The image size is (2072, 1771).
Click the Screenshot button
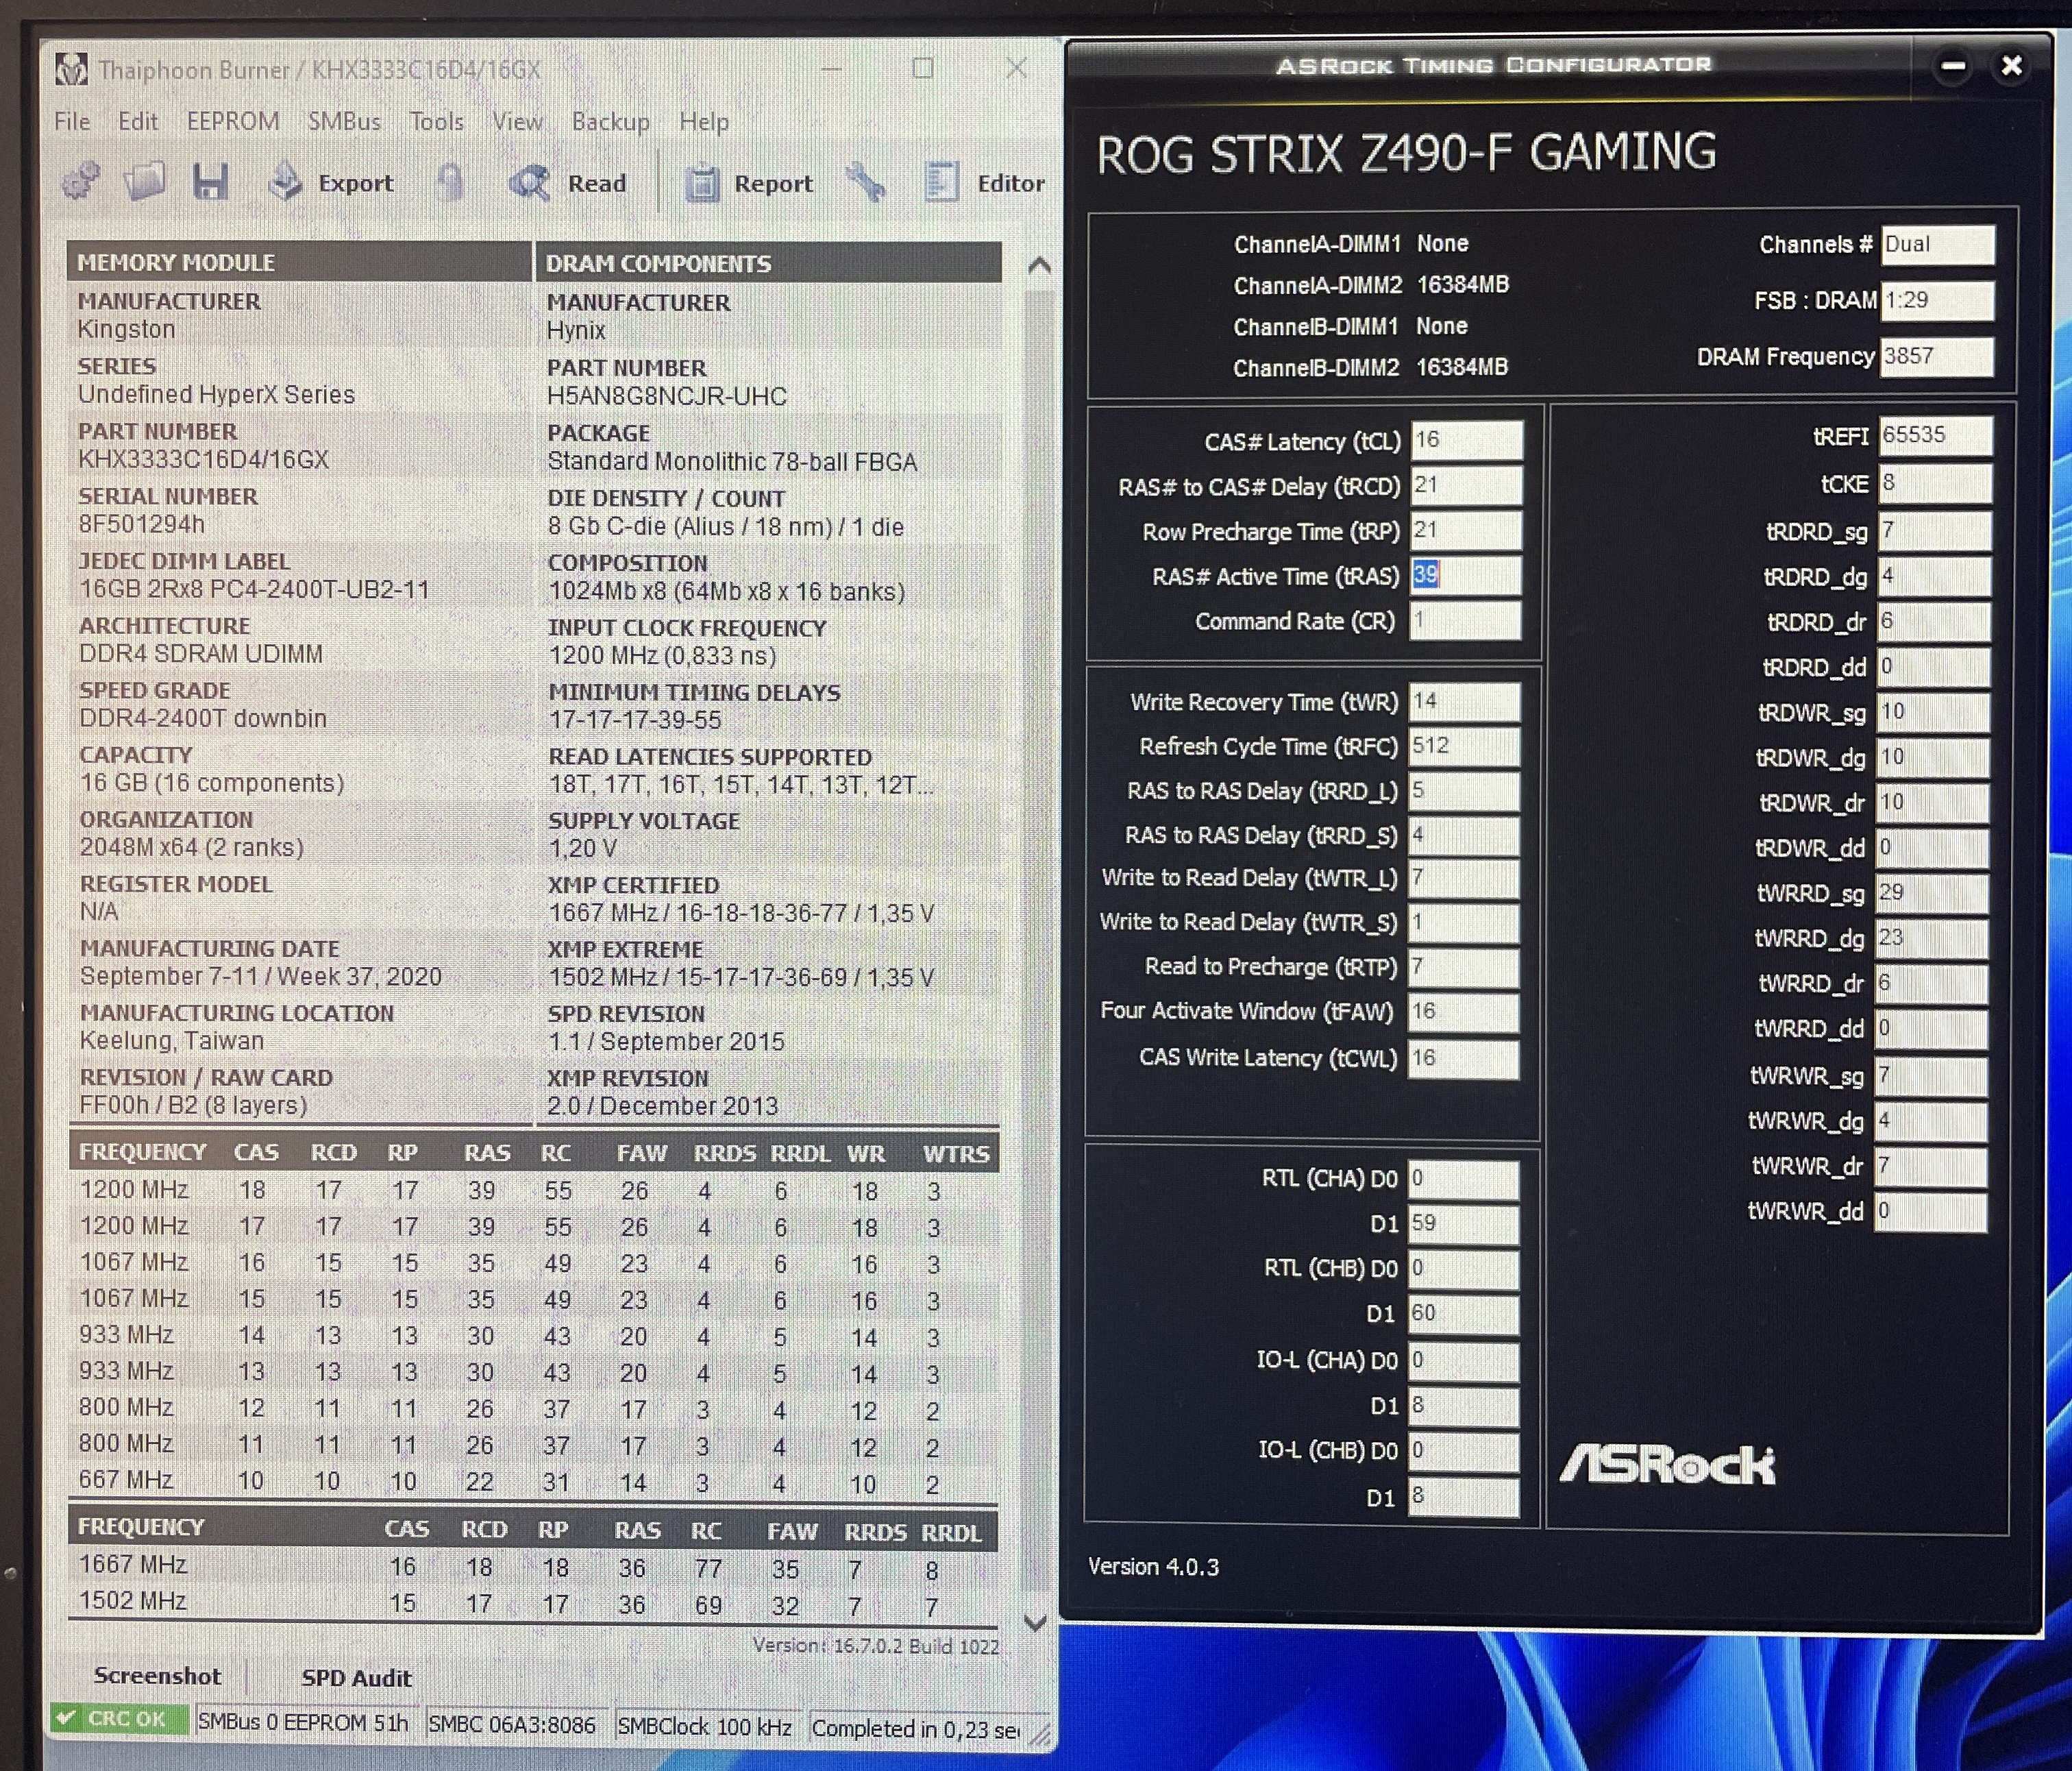[157, 1676]
